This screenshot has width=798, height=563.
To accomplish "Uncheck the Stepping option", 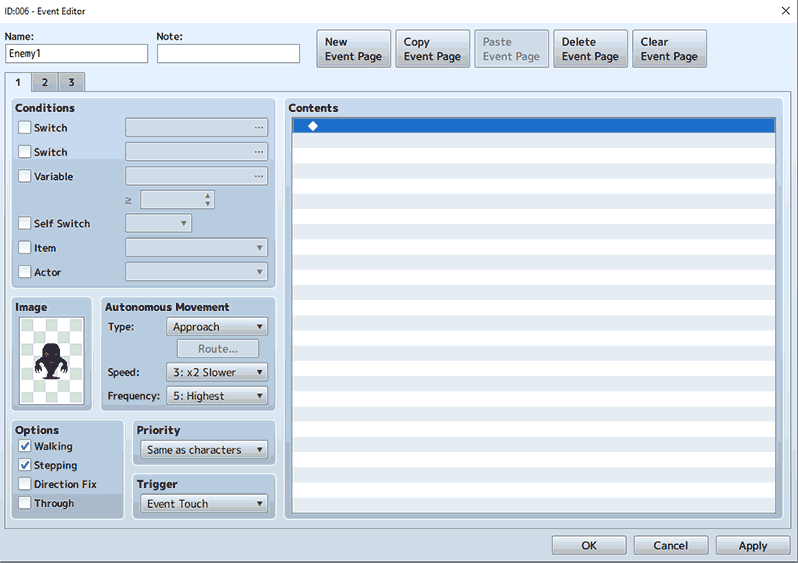I will 24,465.
